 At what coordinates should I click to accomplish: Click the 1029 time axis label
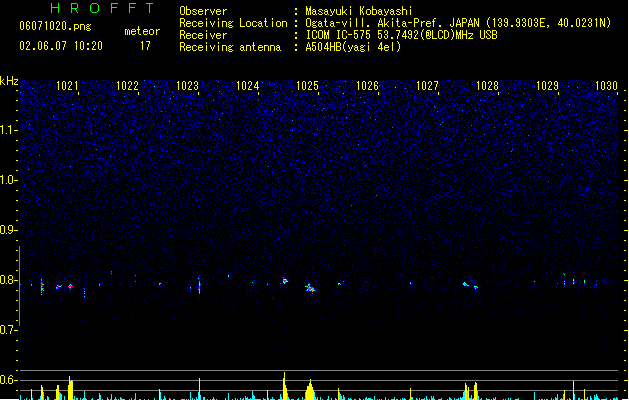tap(547, 86)
